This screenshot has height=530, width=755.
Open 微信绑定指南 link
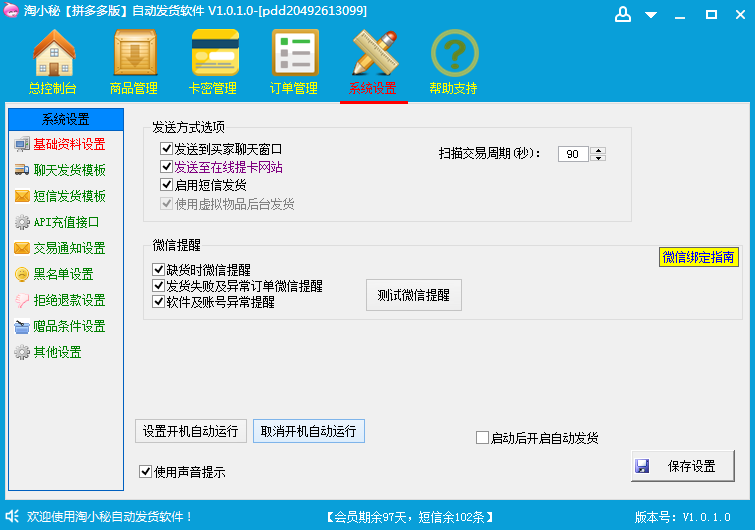point(698,258)
